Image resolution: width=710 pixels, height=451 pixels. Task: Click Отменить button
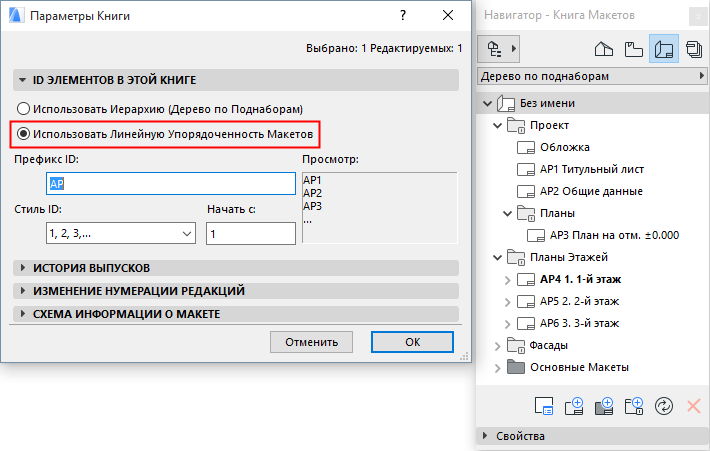tap(311, 342)
